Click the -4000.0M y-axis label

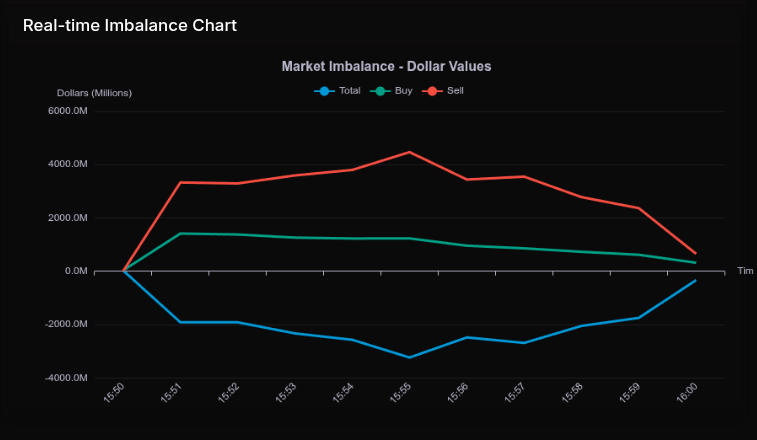click(x=67, y=378)
